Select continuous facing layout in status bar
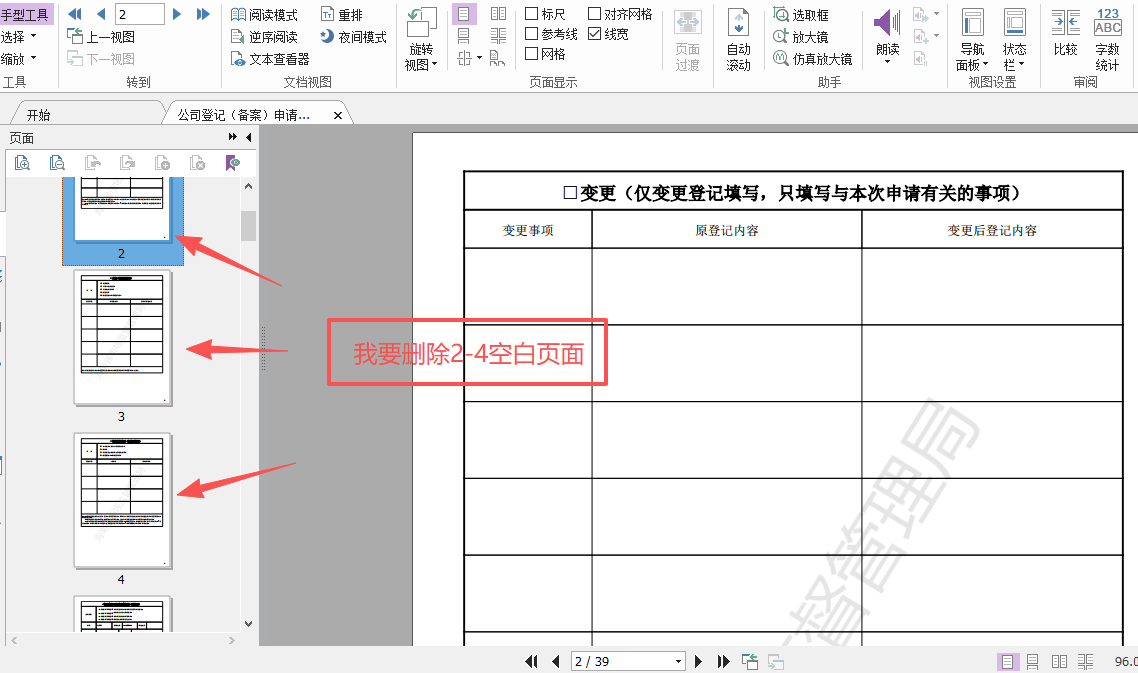The height and width of the screenshot is (673, 1138). tap(1086, 661)
